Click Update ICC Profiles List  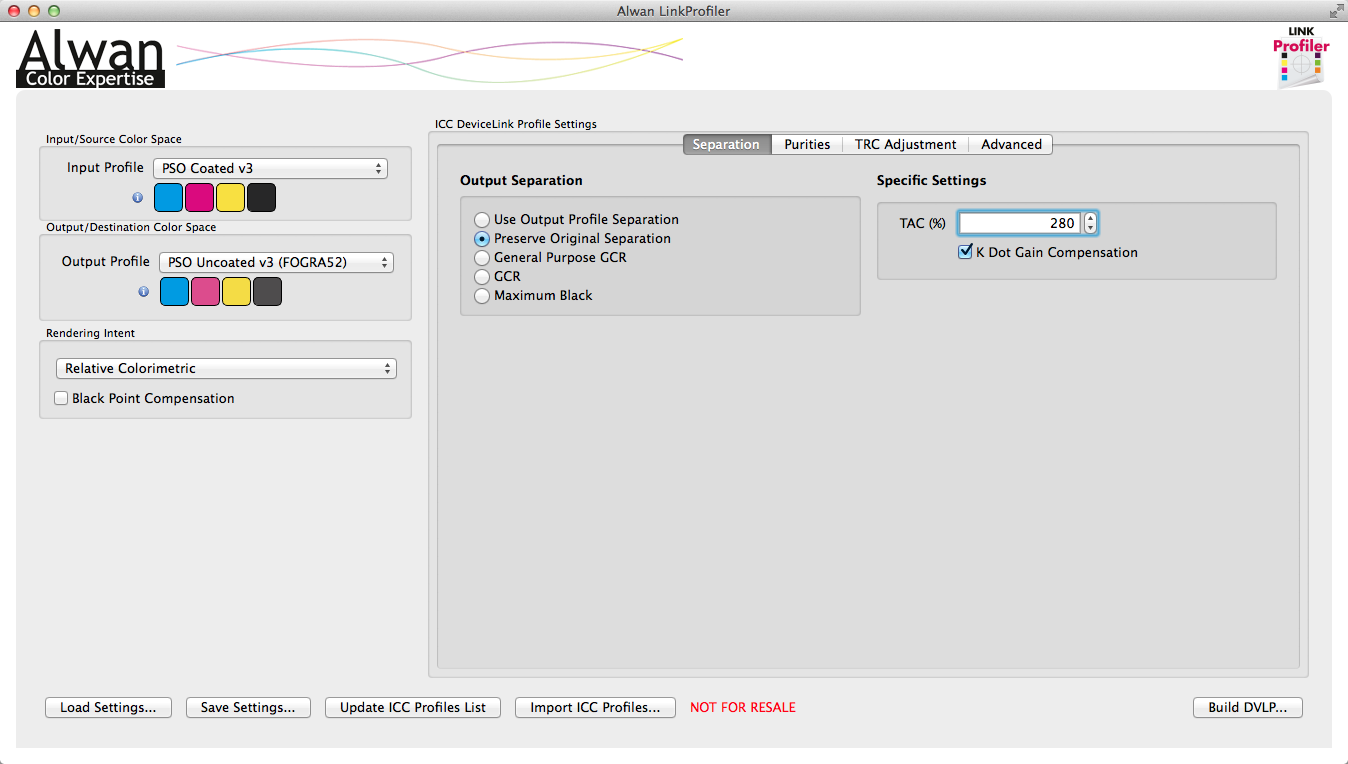(x=412, y=707)
